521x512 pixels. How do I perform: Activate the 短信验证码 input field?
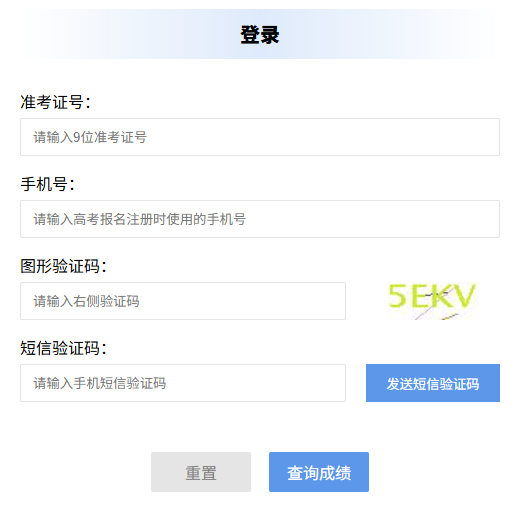click(x=183, y=383)
